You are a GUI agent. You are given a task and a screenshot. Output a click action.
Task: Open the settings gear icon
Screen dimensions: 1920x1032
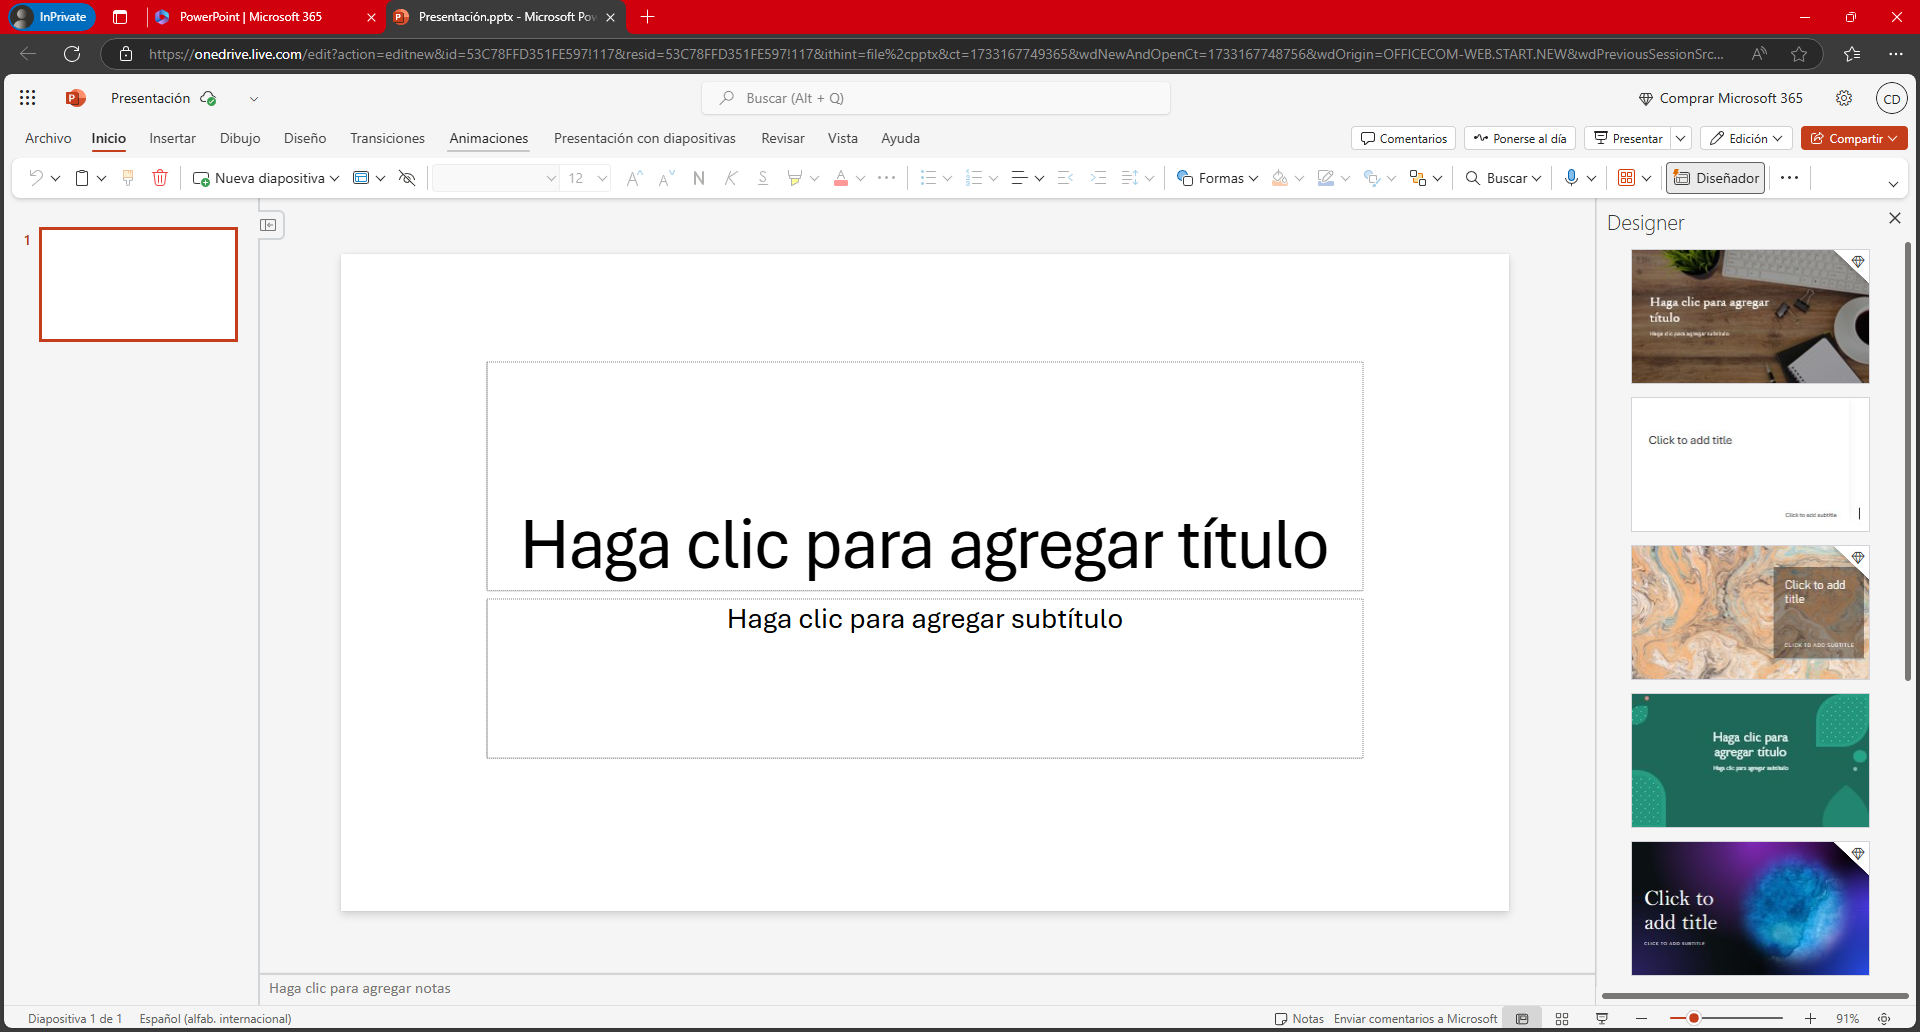(1844, 98)
